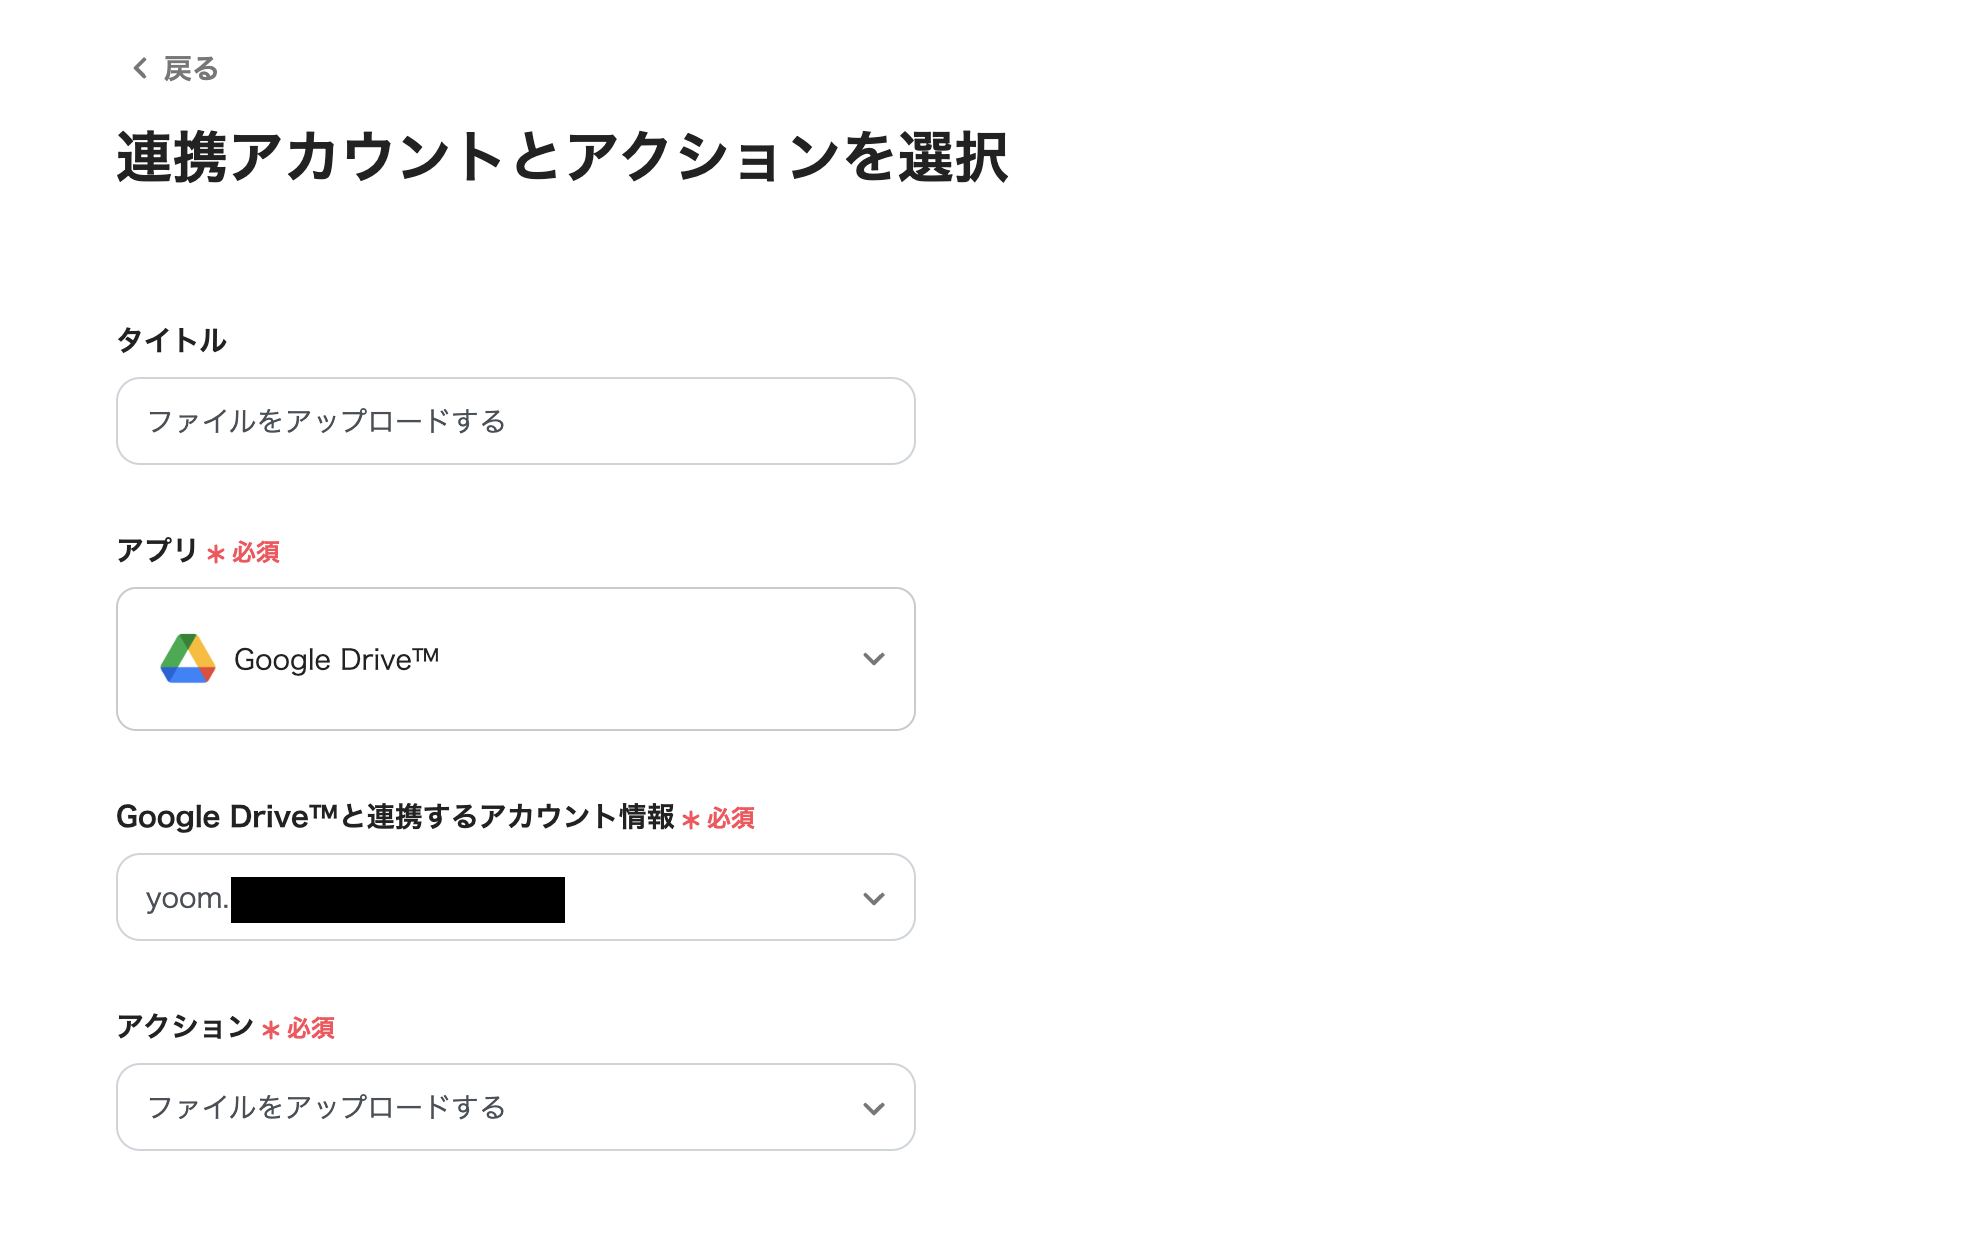This screenshot has height=1240, width=1962.
Task: Click the chevron on the action field
Action: coord(874,1107)
